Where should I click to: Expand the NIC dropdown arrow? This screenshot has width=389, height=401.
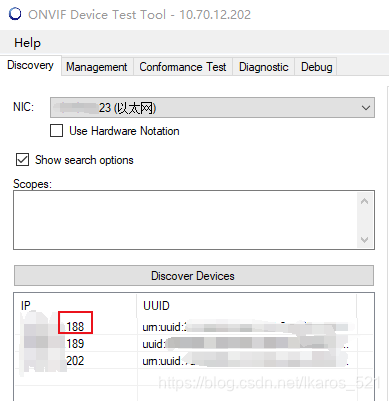[x=366, y=108]
